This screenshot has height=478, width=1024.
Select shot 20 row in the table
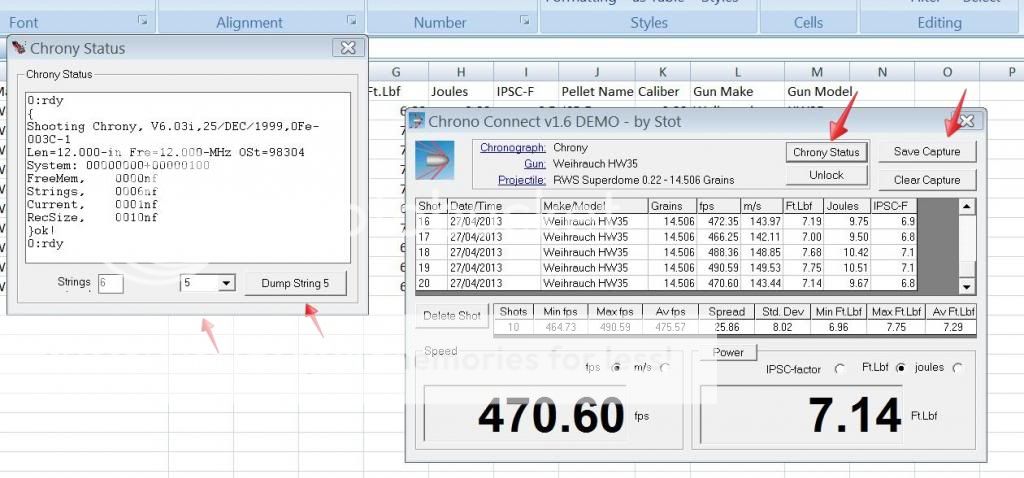667,283
